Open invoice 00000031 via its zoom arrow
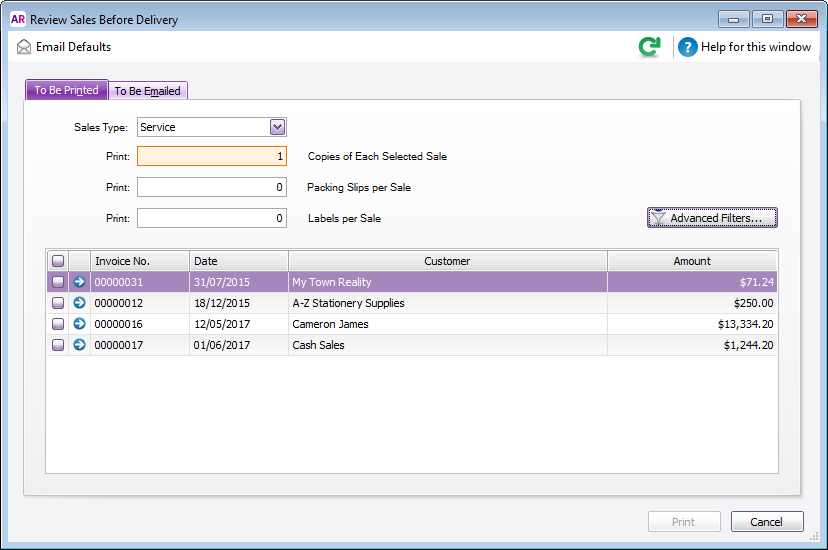Image resolution: width=828 pixels, height=550 pixels. (79, 282)
